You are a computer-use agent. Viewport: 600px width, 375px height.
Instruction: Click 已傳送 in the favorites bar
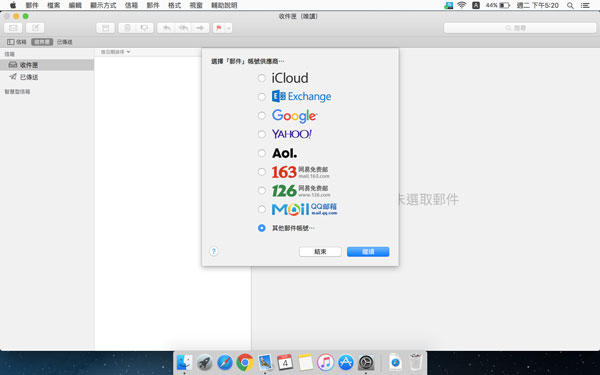coord(65,42)
